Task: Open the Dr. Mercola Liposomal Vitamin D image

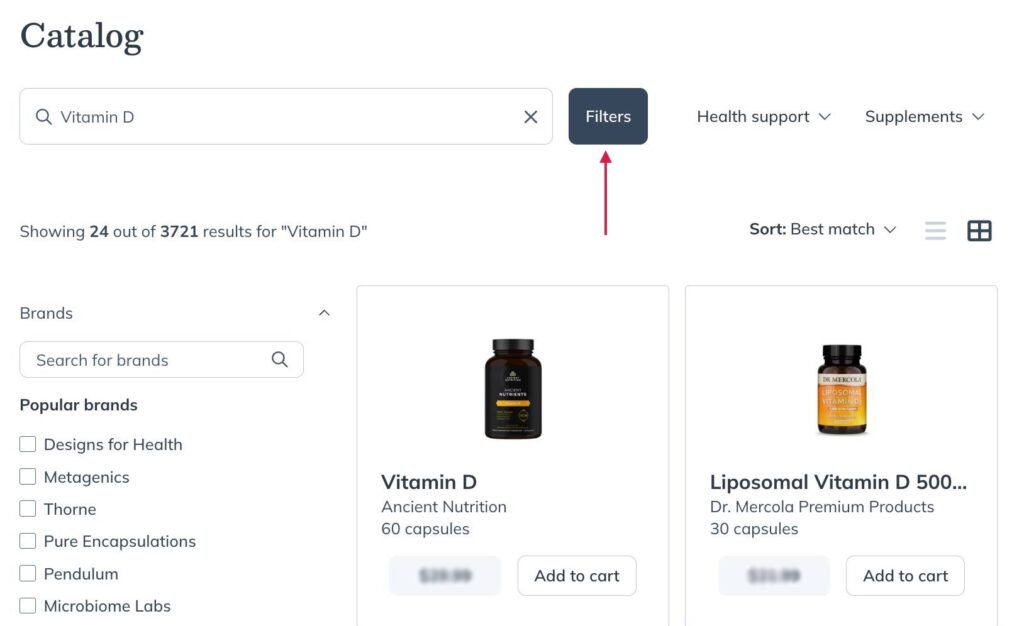Action: (x=840, y=389)
